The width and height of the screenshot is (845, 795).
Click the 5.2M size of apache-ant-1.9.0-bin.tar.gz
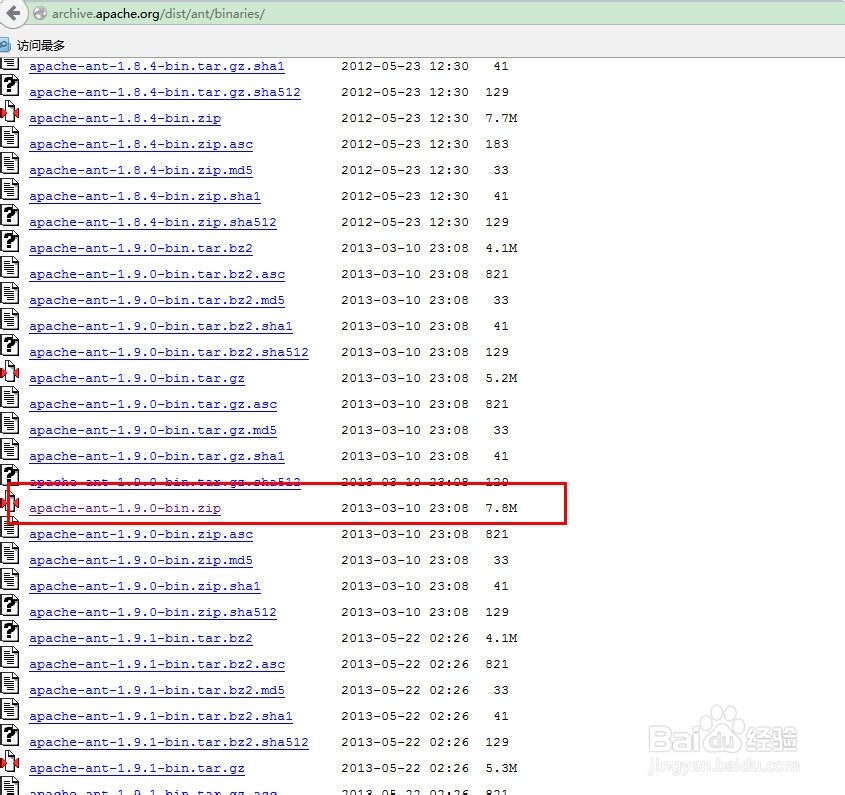point(501,378)
